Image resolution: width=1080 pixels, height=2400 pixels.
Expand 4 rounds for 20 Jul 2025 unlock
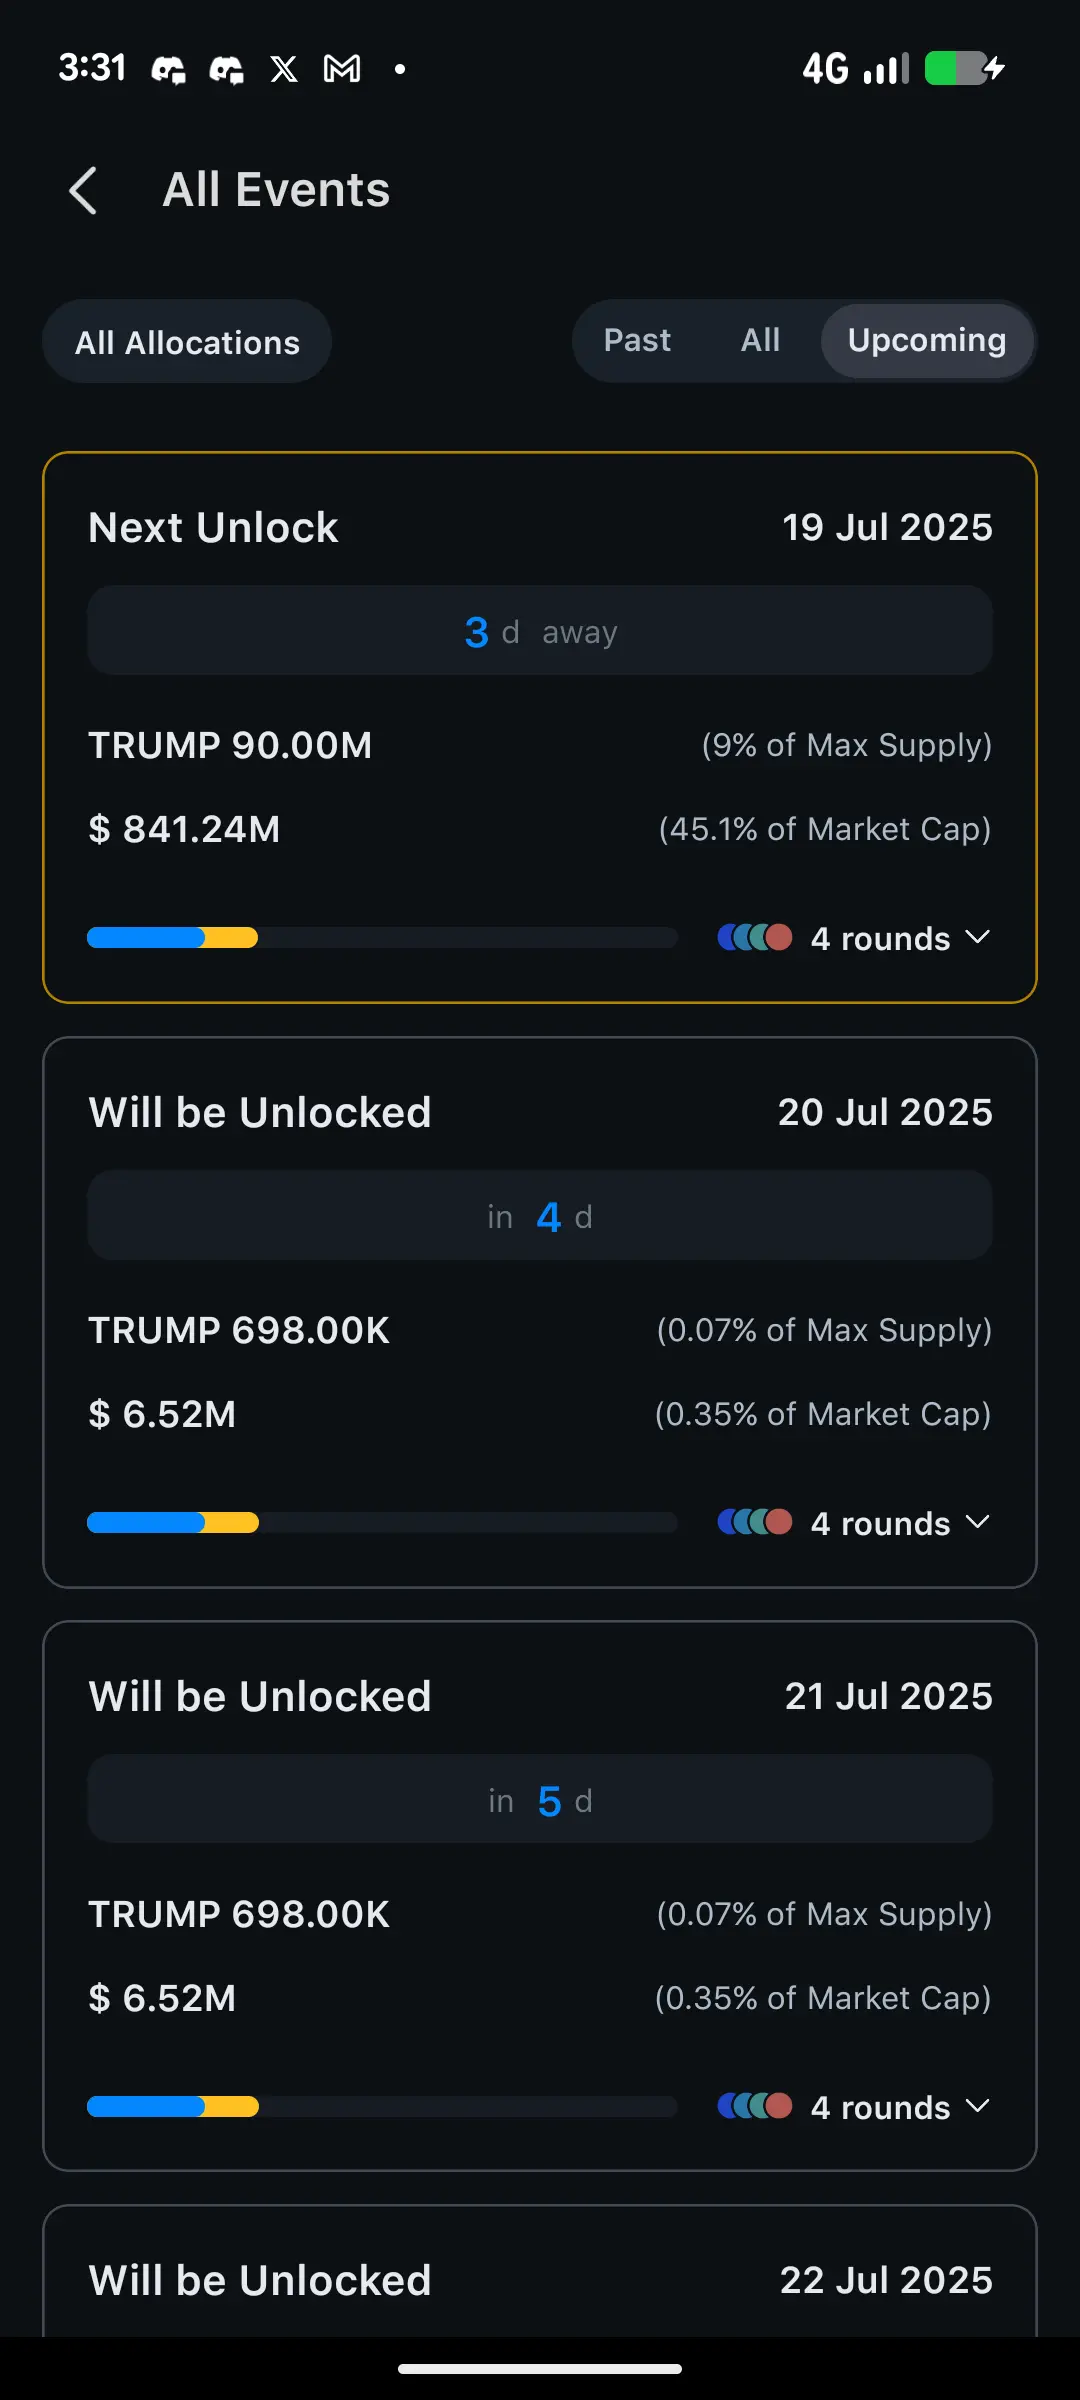click(900, 1523)
